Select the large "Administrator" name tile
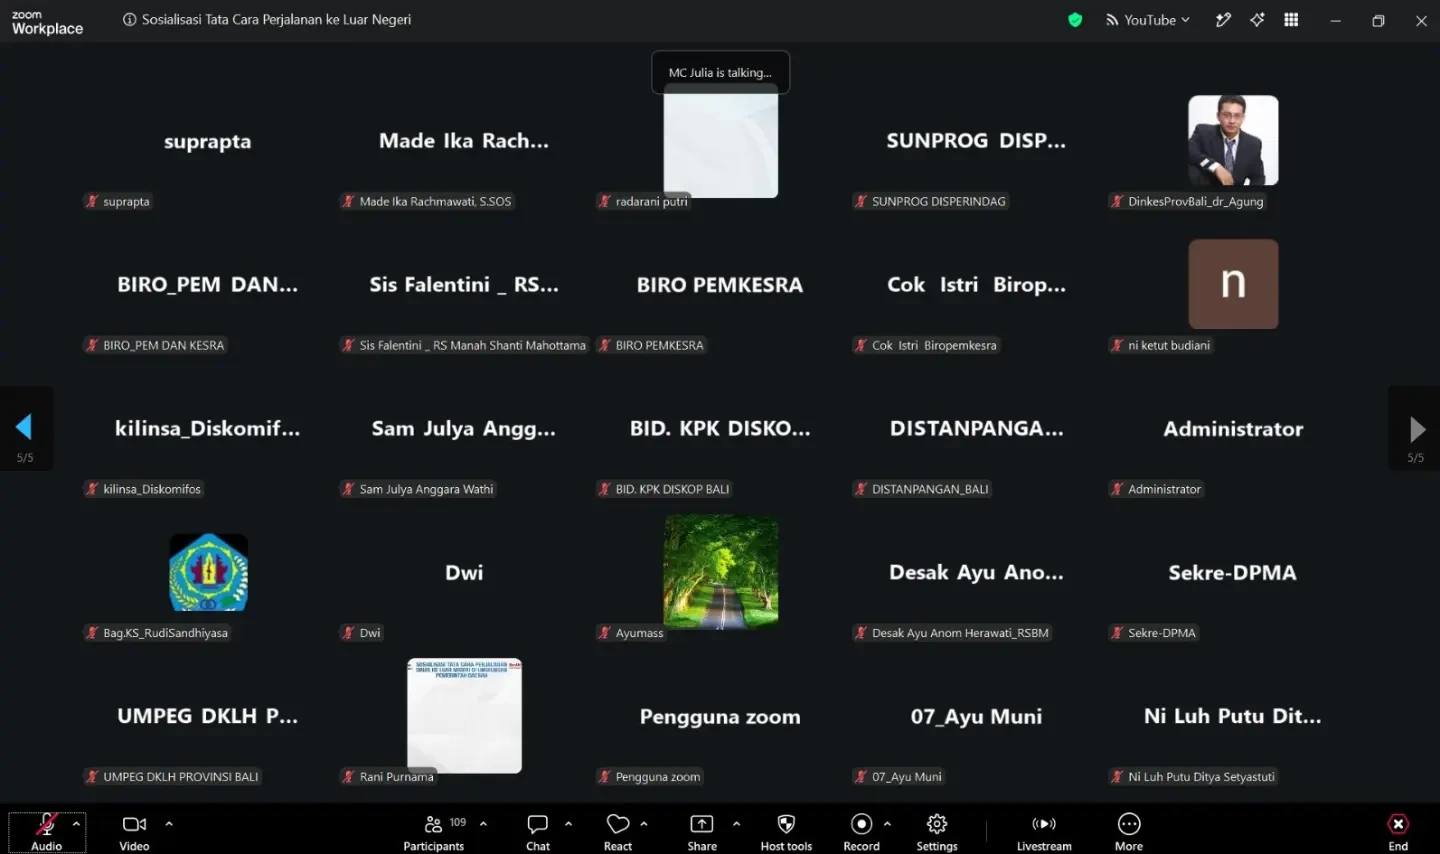Viewport: 1440px width, 854px height. pyautogui.click(x=1233, y=429)
